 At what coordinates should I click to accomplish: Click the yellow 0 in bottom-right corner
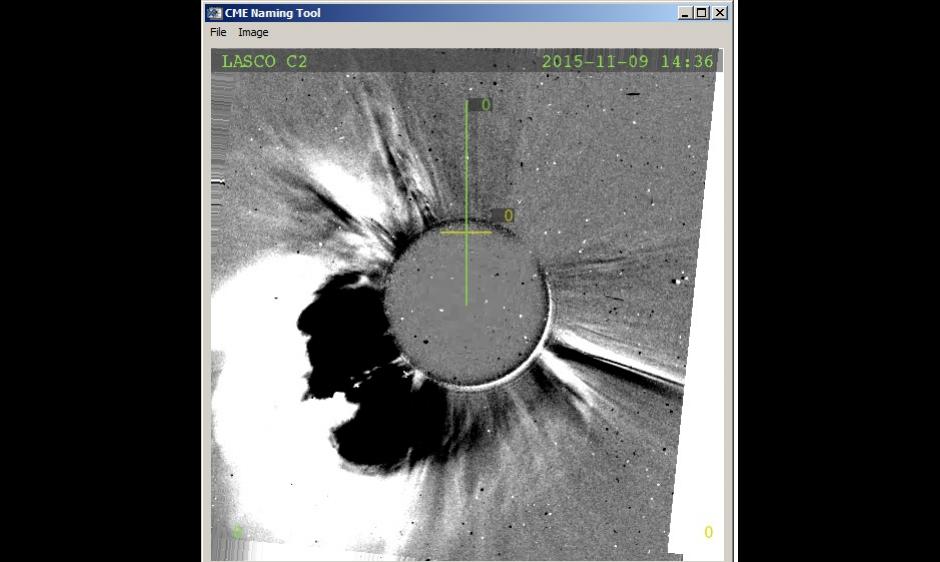tap(709, 532)
